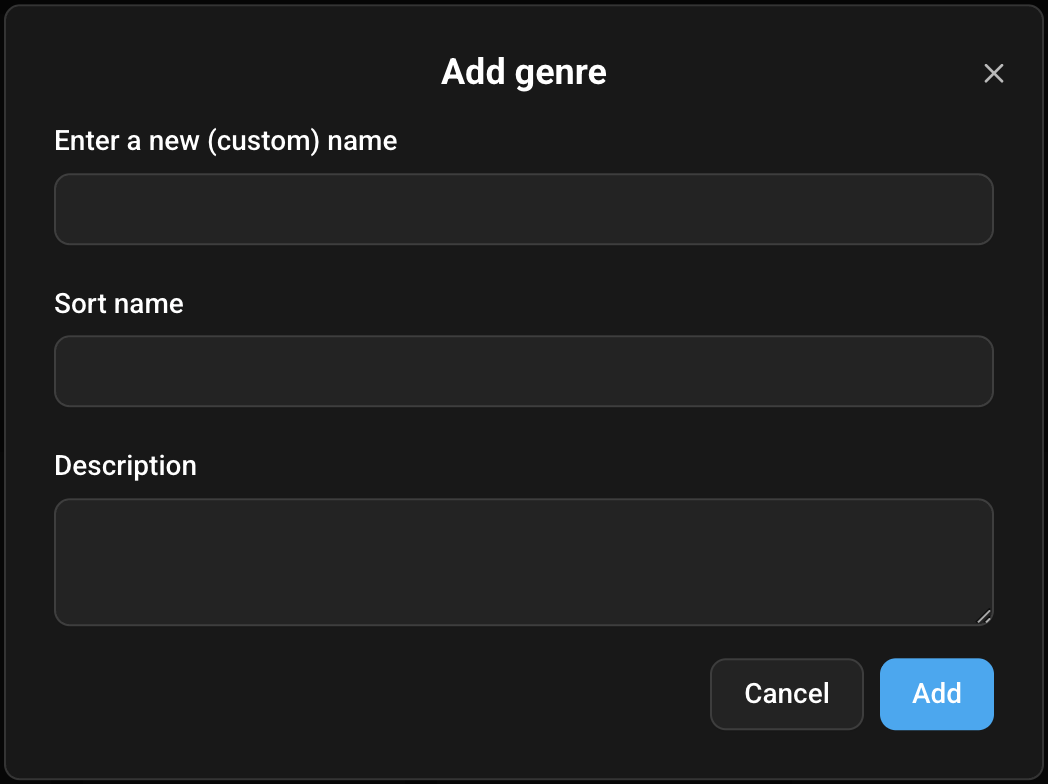Viewport: 1048px width, 784px height.
Task: Dismiss the dialog using the X icon
Action: [993, 73]
